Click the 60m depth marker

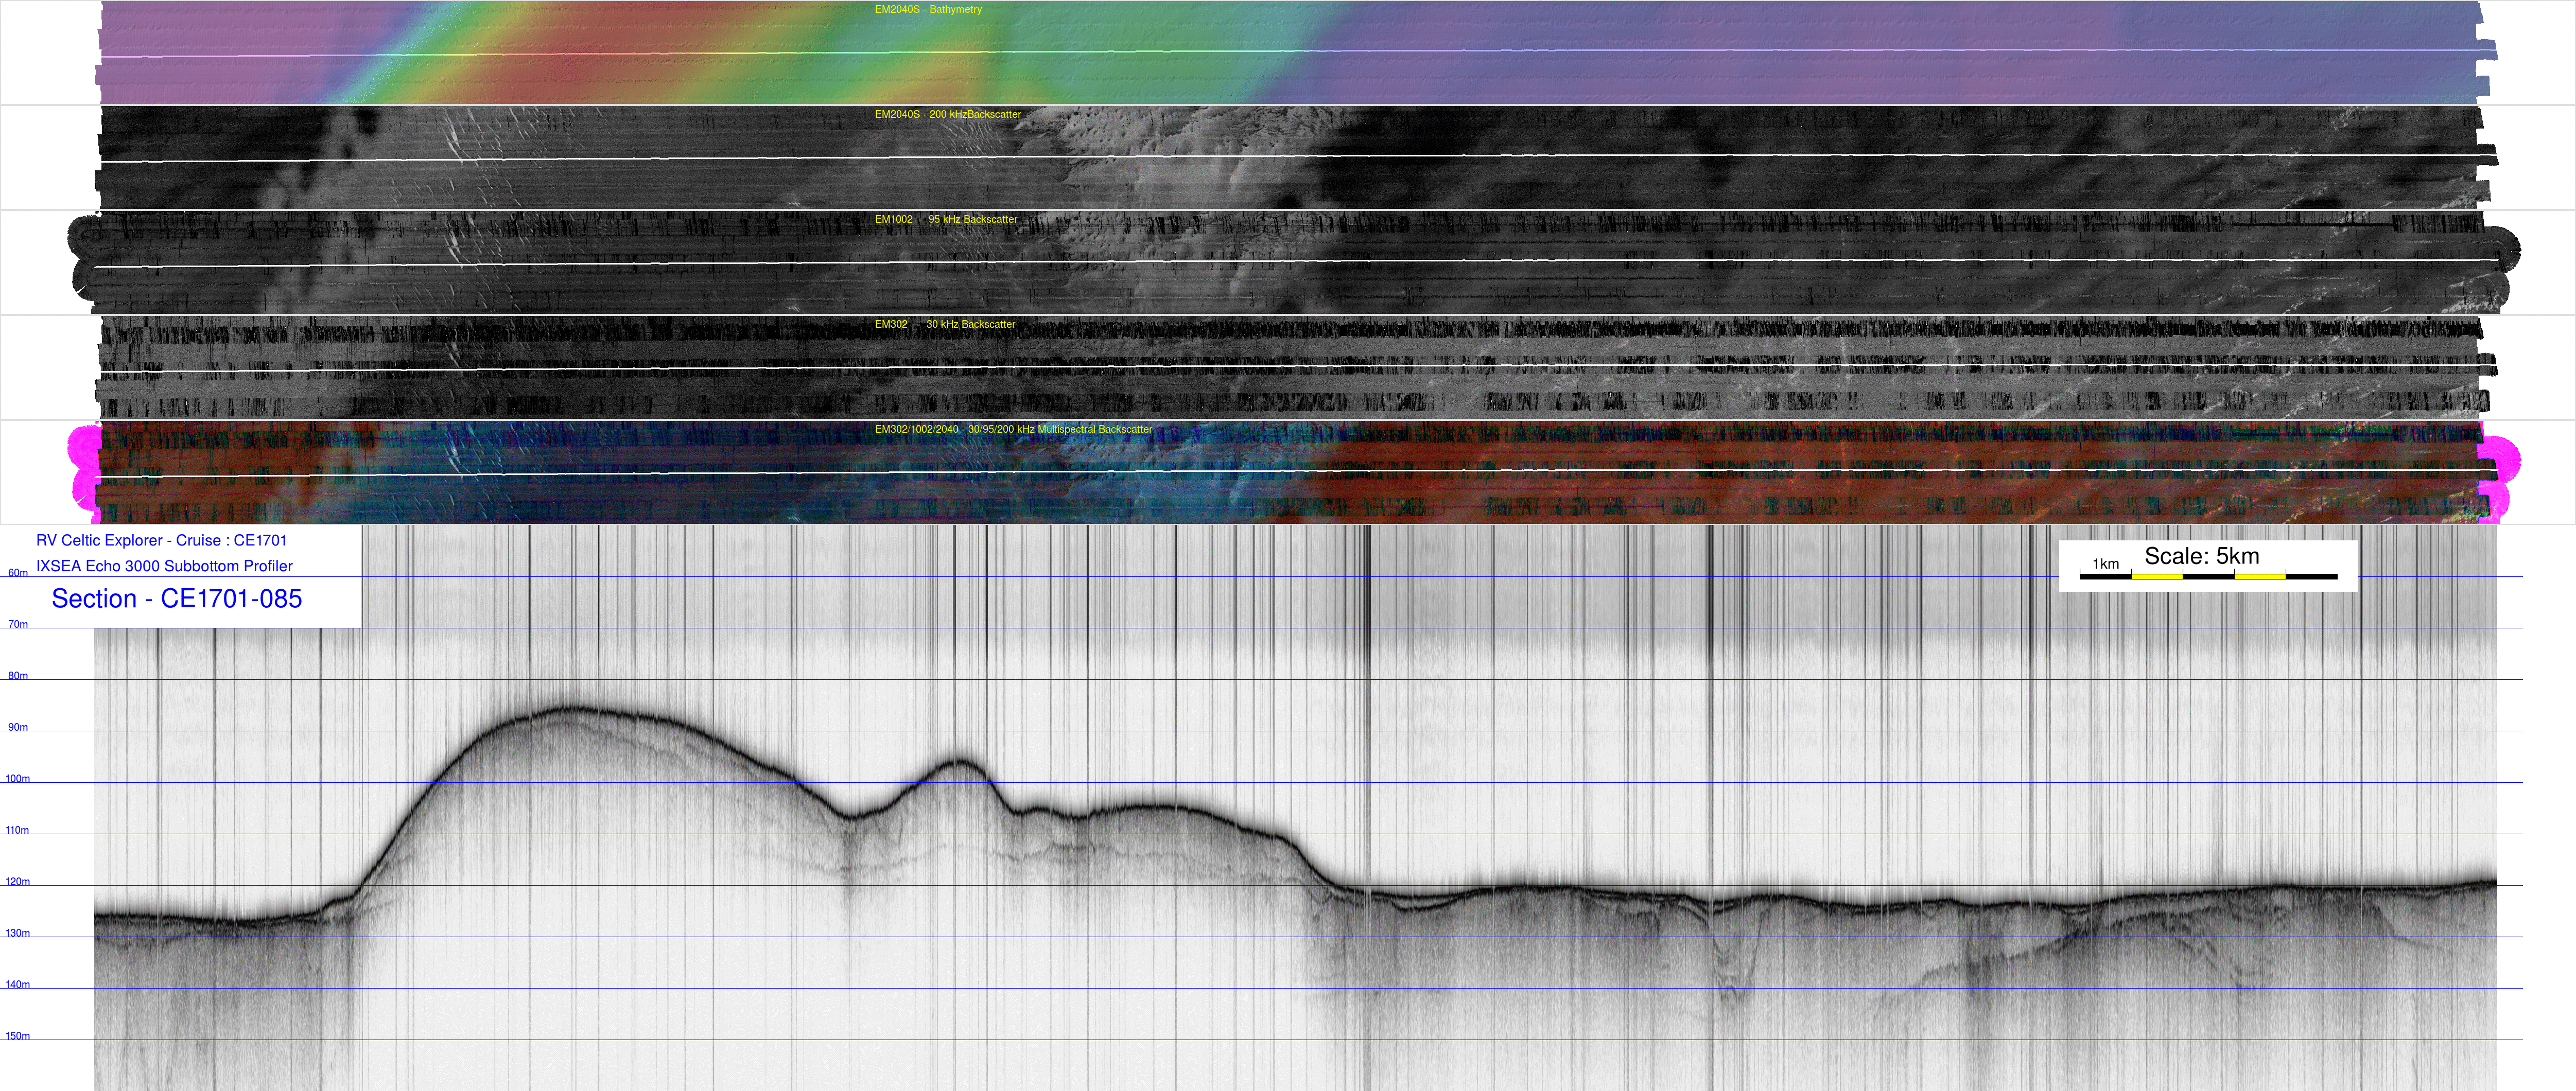(x=18, y=573)
